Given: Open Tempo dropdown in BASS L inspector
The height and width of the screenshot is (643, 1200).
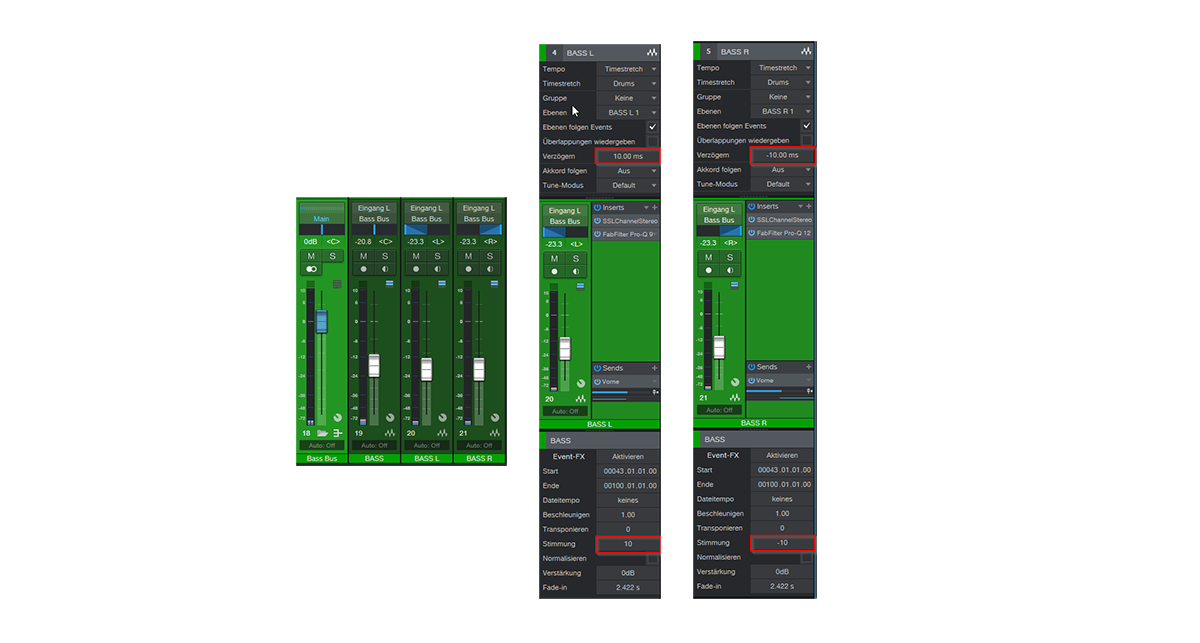Looking at the screenshot, I should point(628,69).
